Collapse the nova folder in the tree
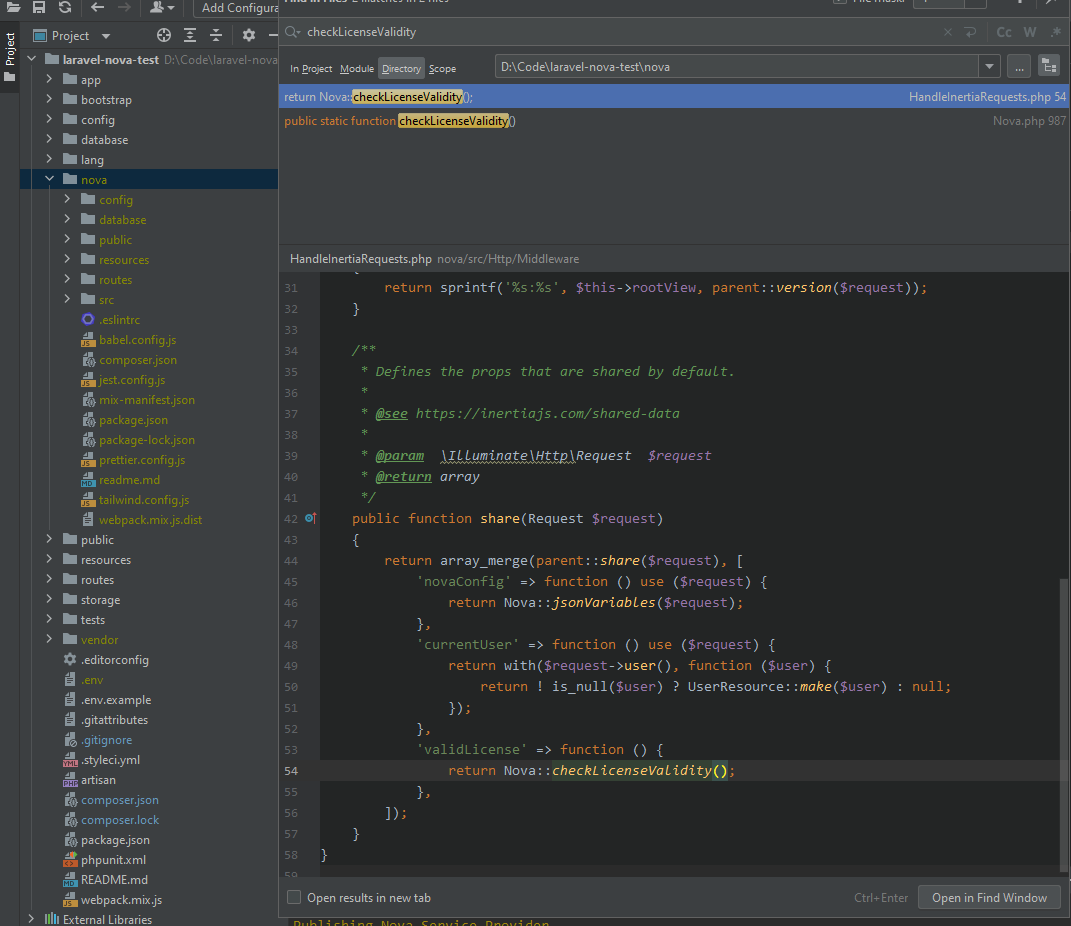Screen dimensions: 1071x926 coord(47,178)
